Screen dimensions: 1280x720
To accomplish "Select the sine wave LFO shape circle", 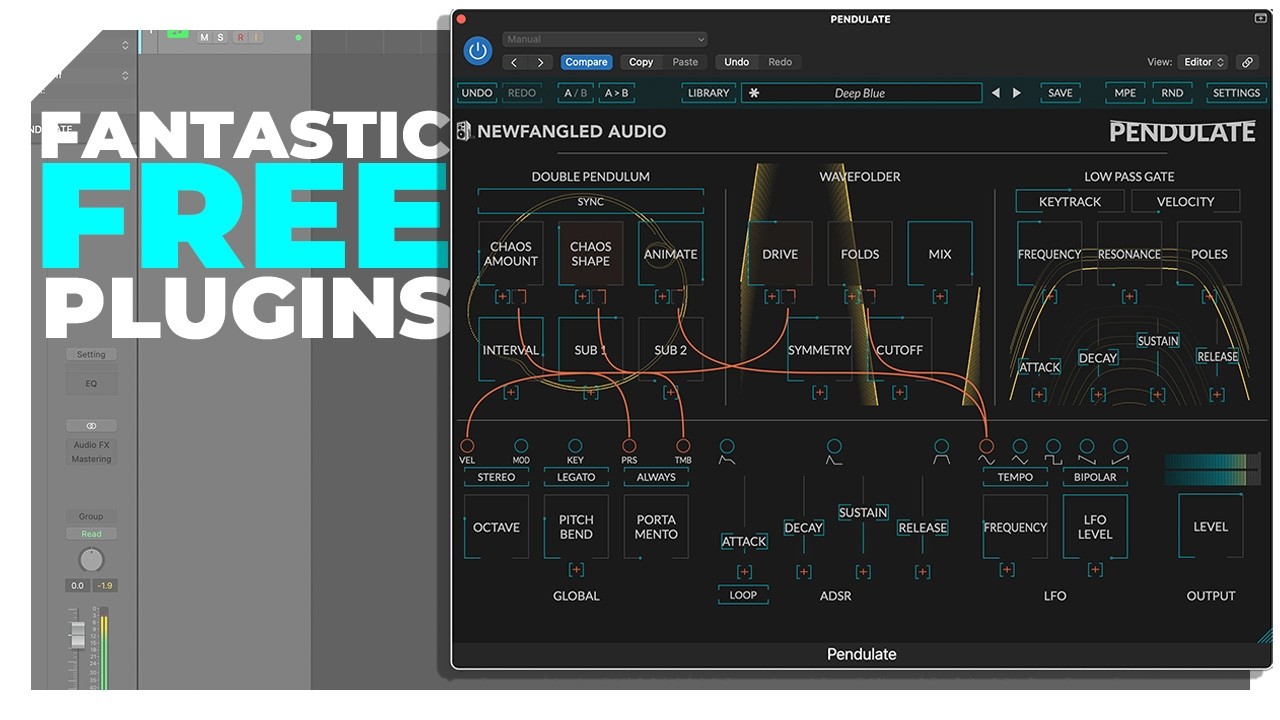I will pos(986,446).
